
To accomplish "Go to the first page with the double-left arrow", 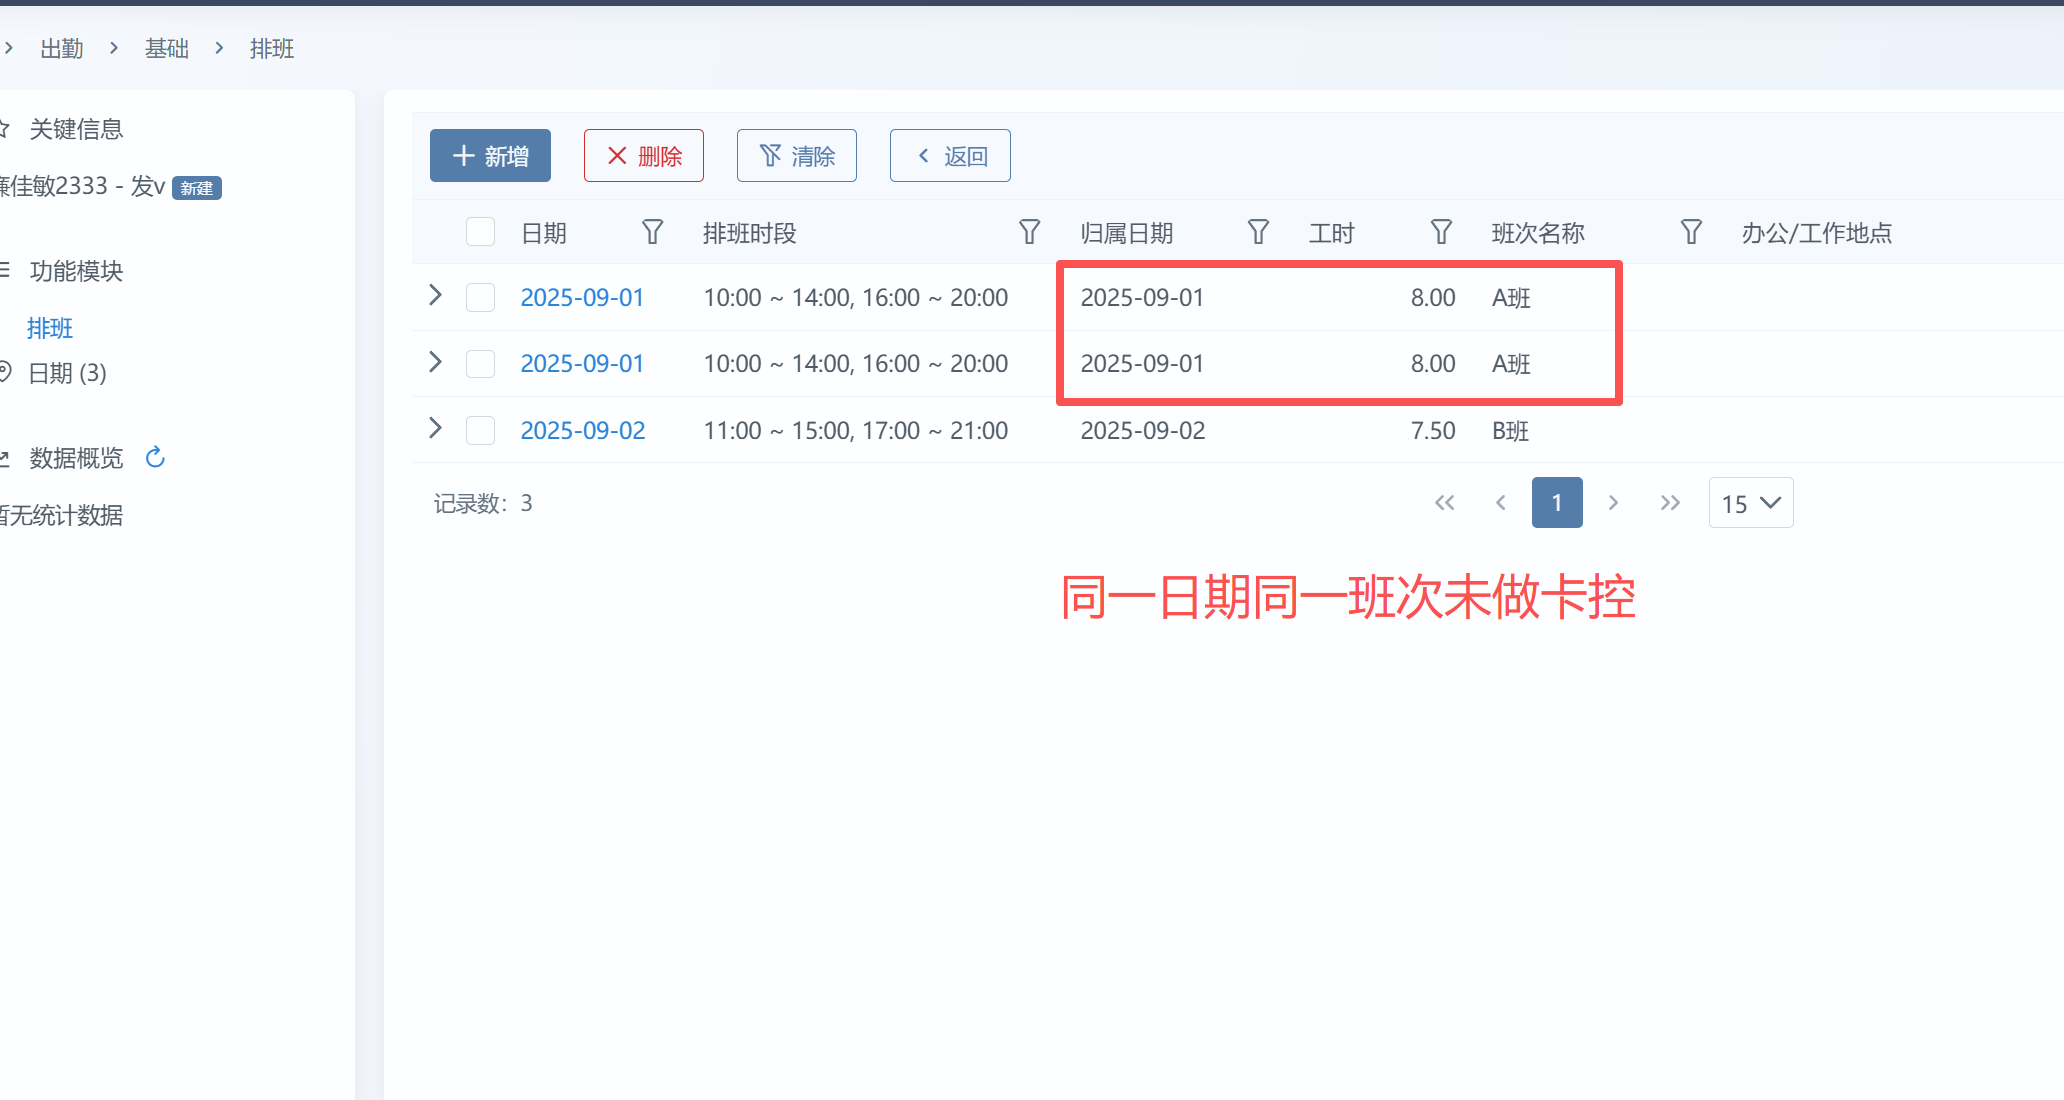I will [1444, 503].
